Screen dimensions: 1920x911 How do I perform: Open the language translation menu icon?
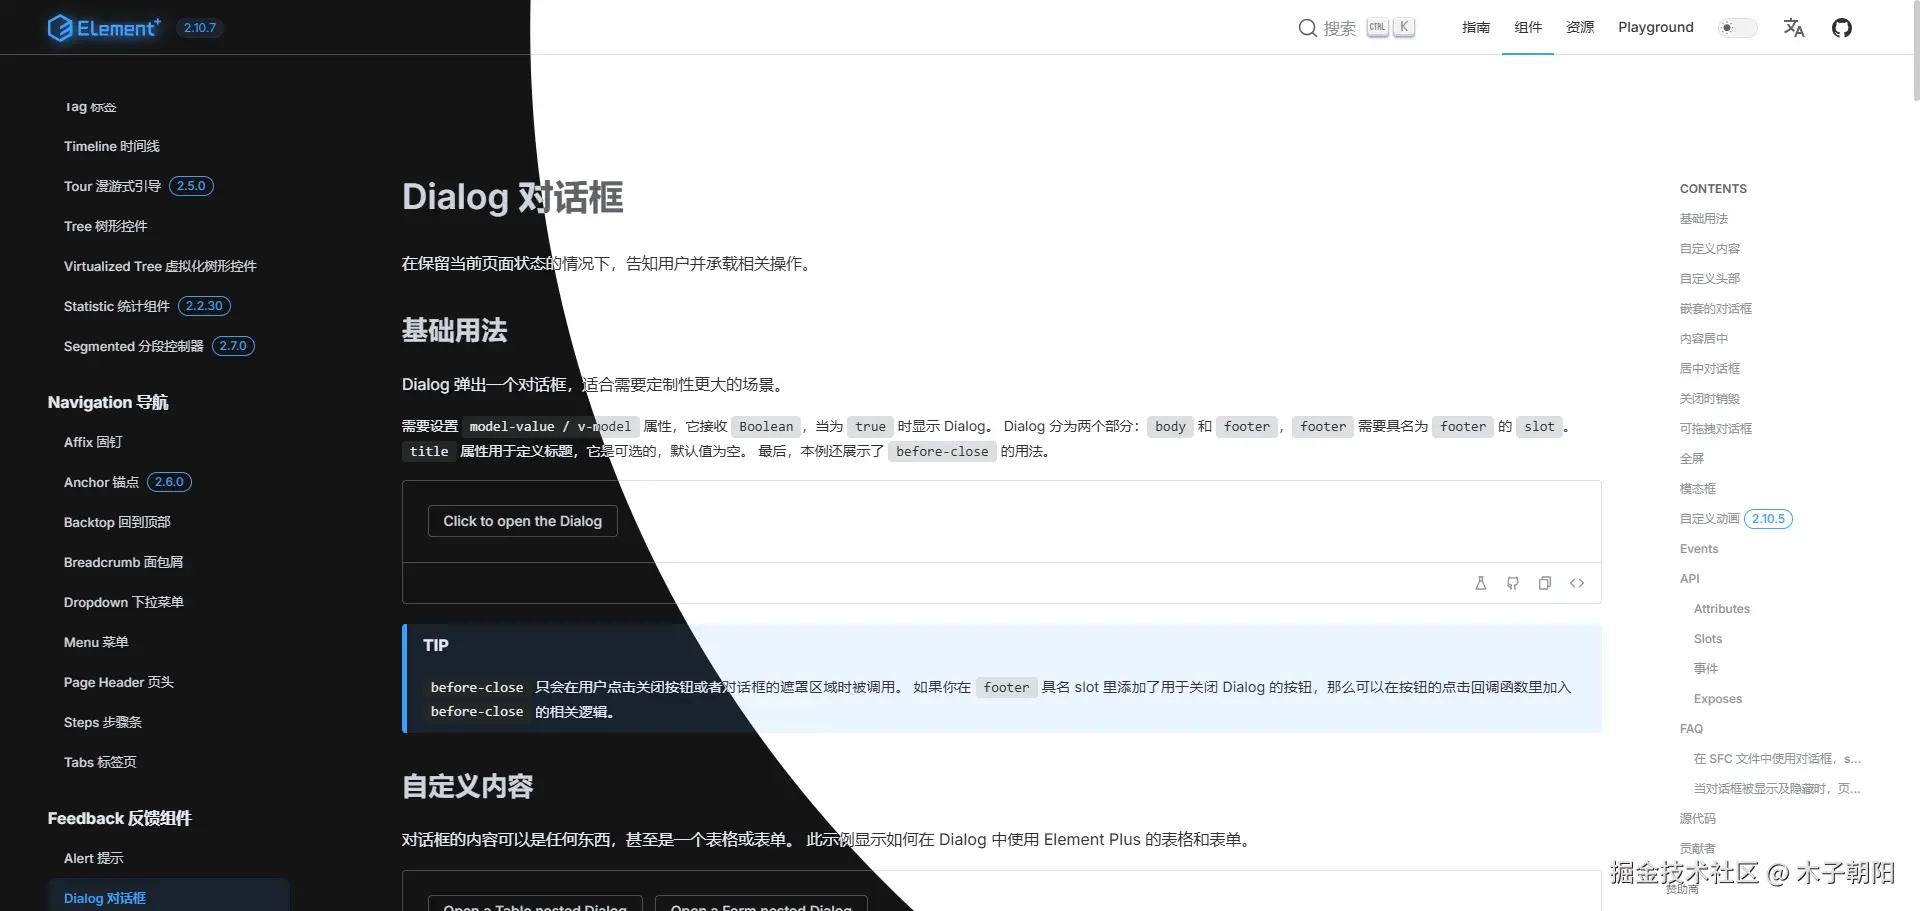point(1794,28)
